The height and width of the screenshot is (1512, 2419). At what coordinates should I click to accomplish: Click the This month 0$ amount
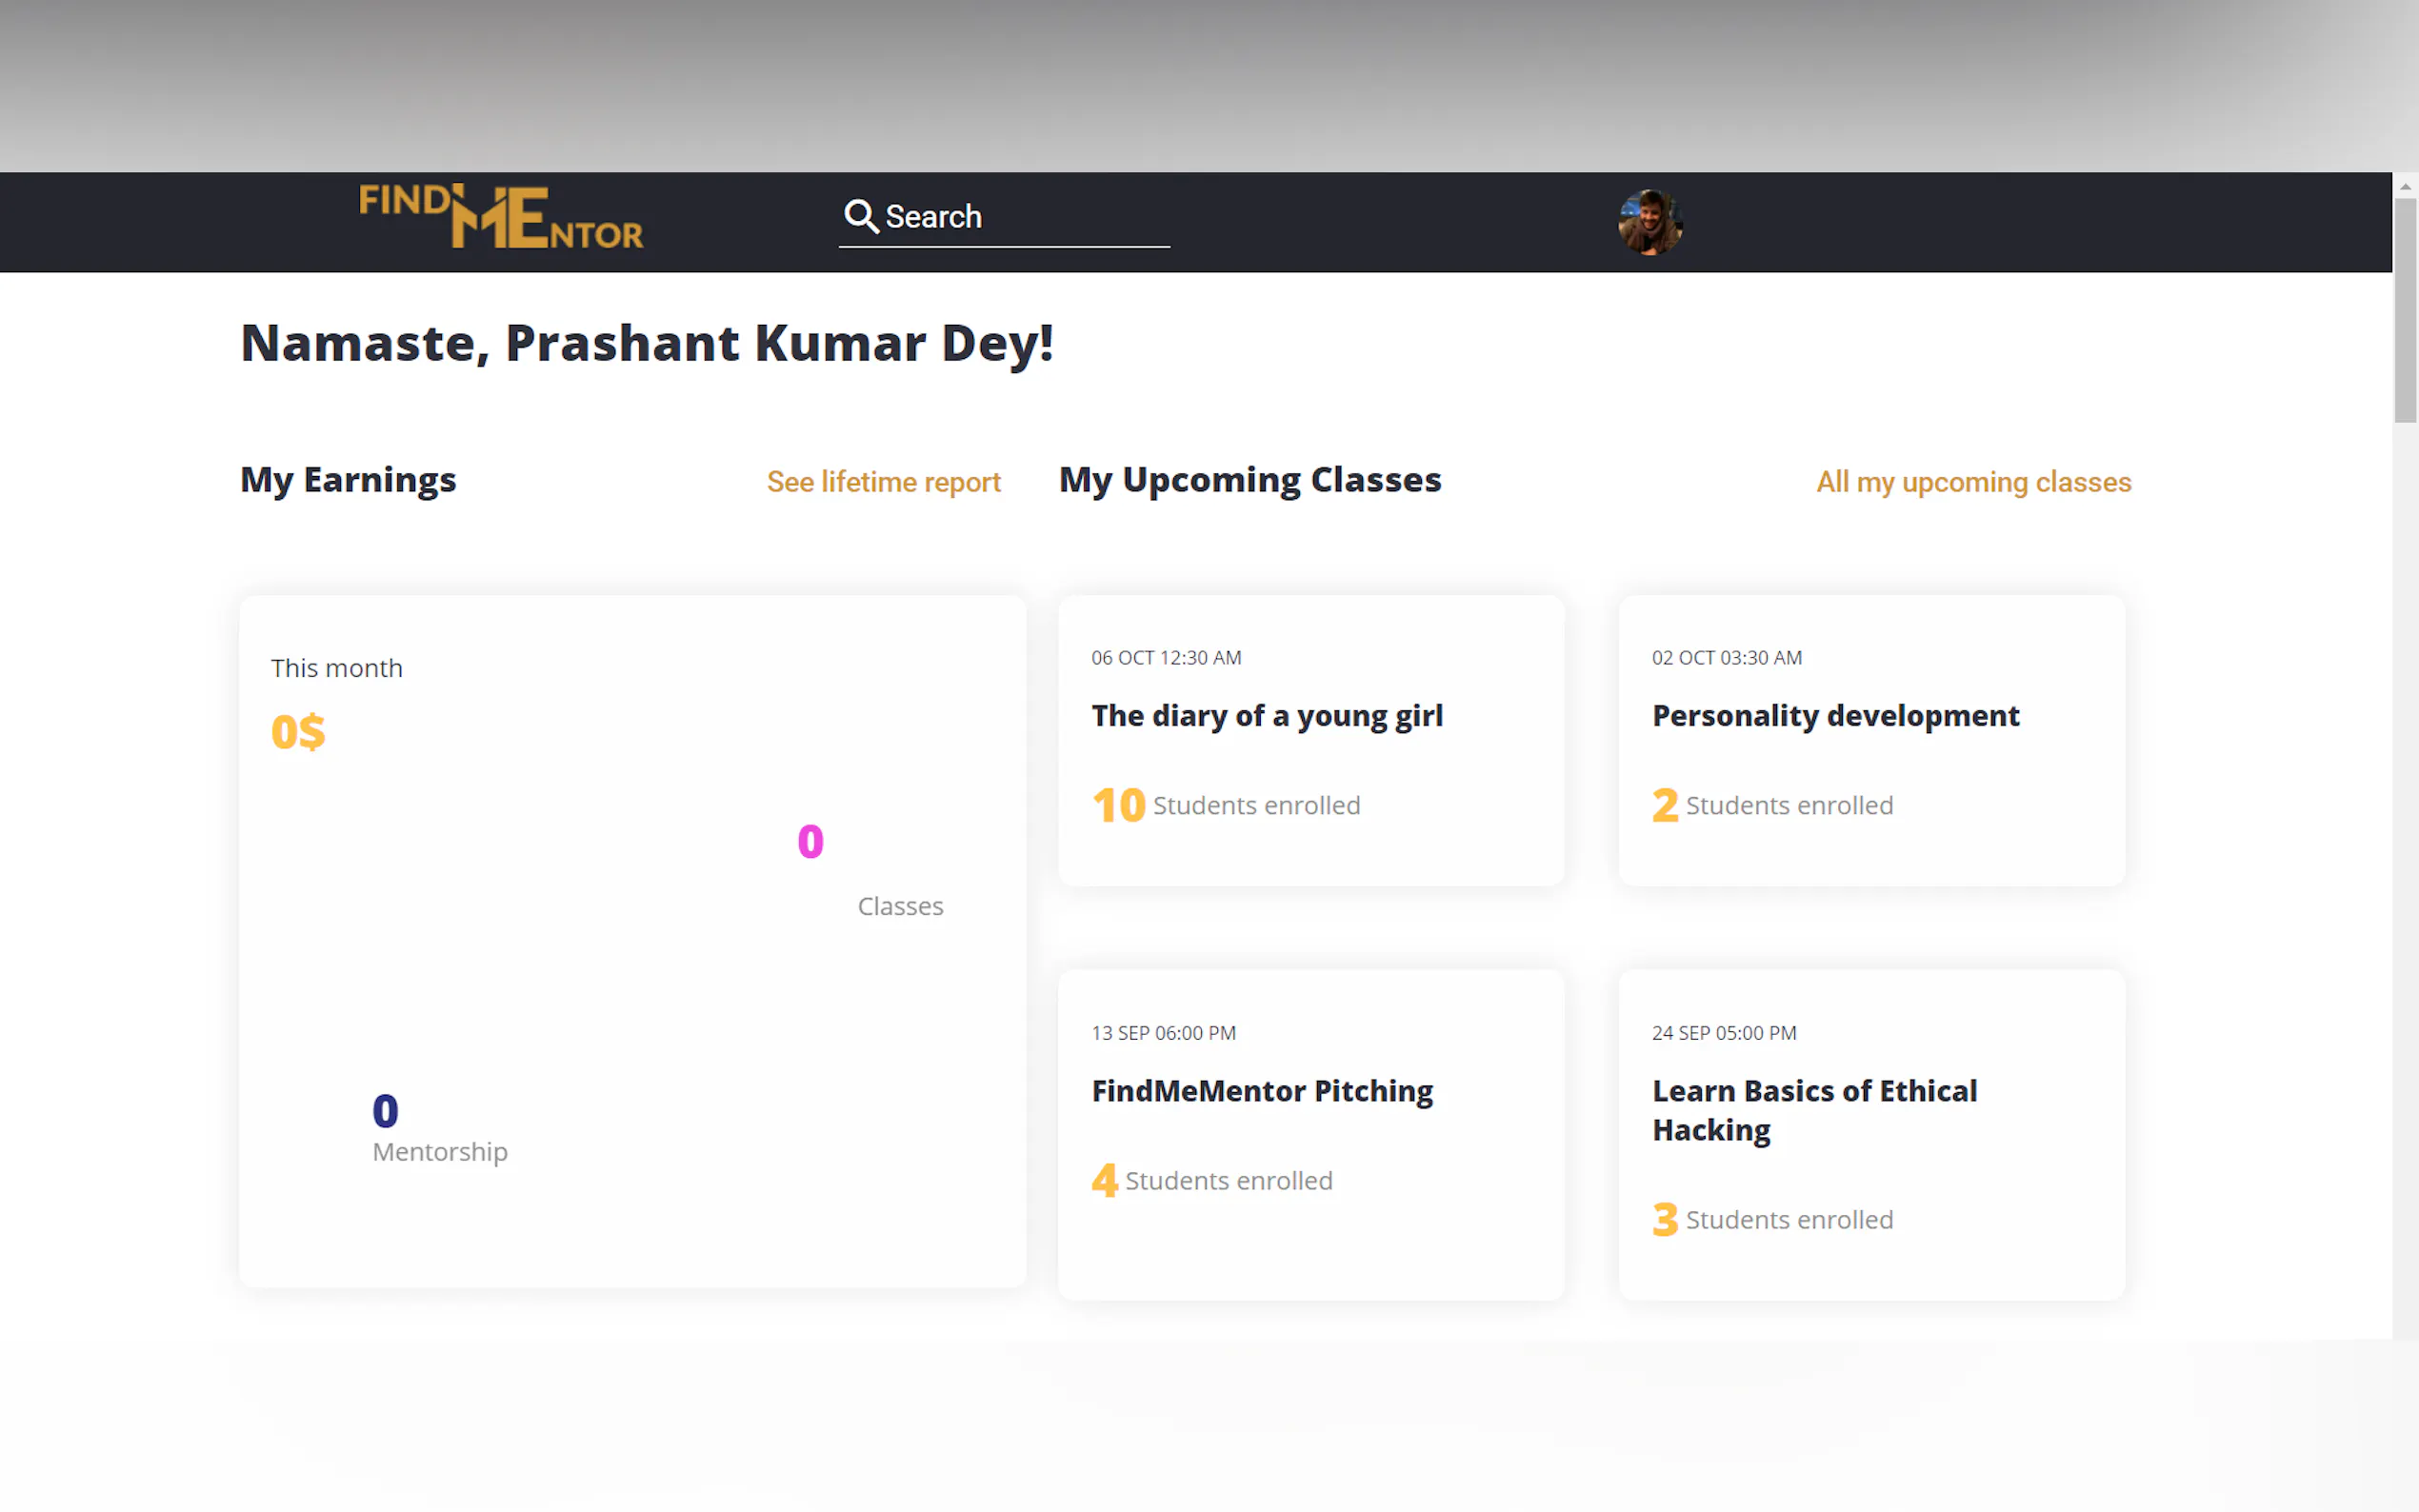(298, 732)
